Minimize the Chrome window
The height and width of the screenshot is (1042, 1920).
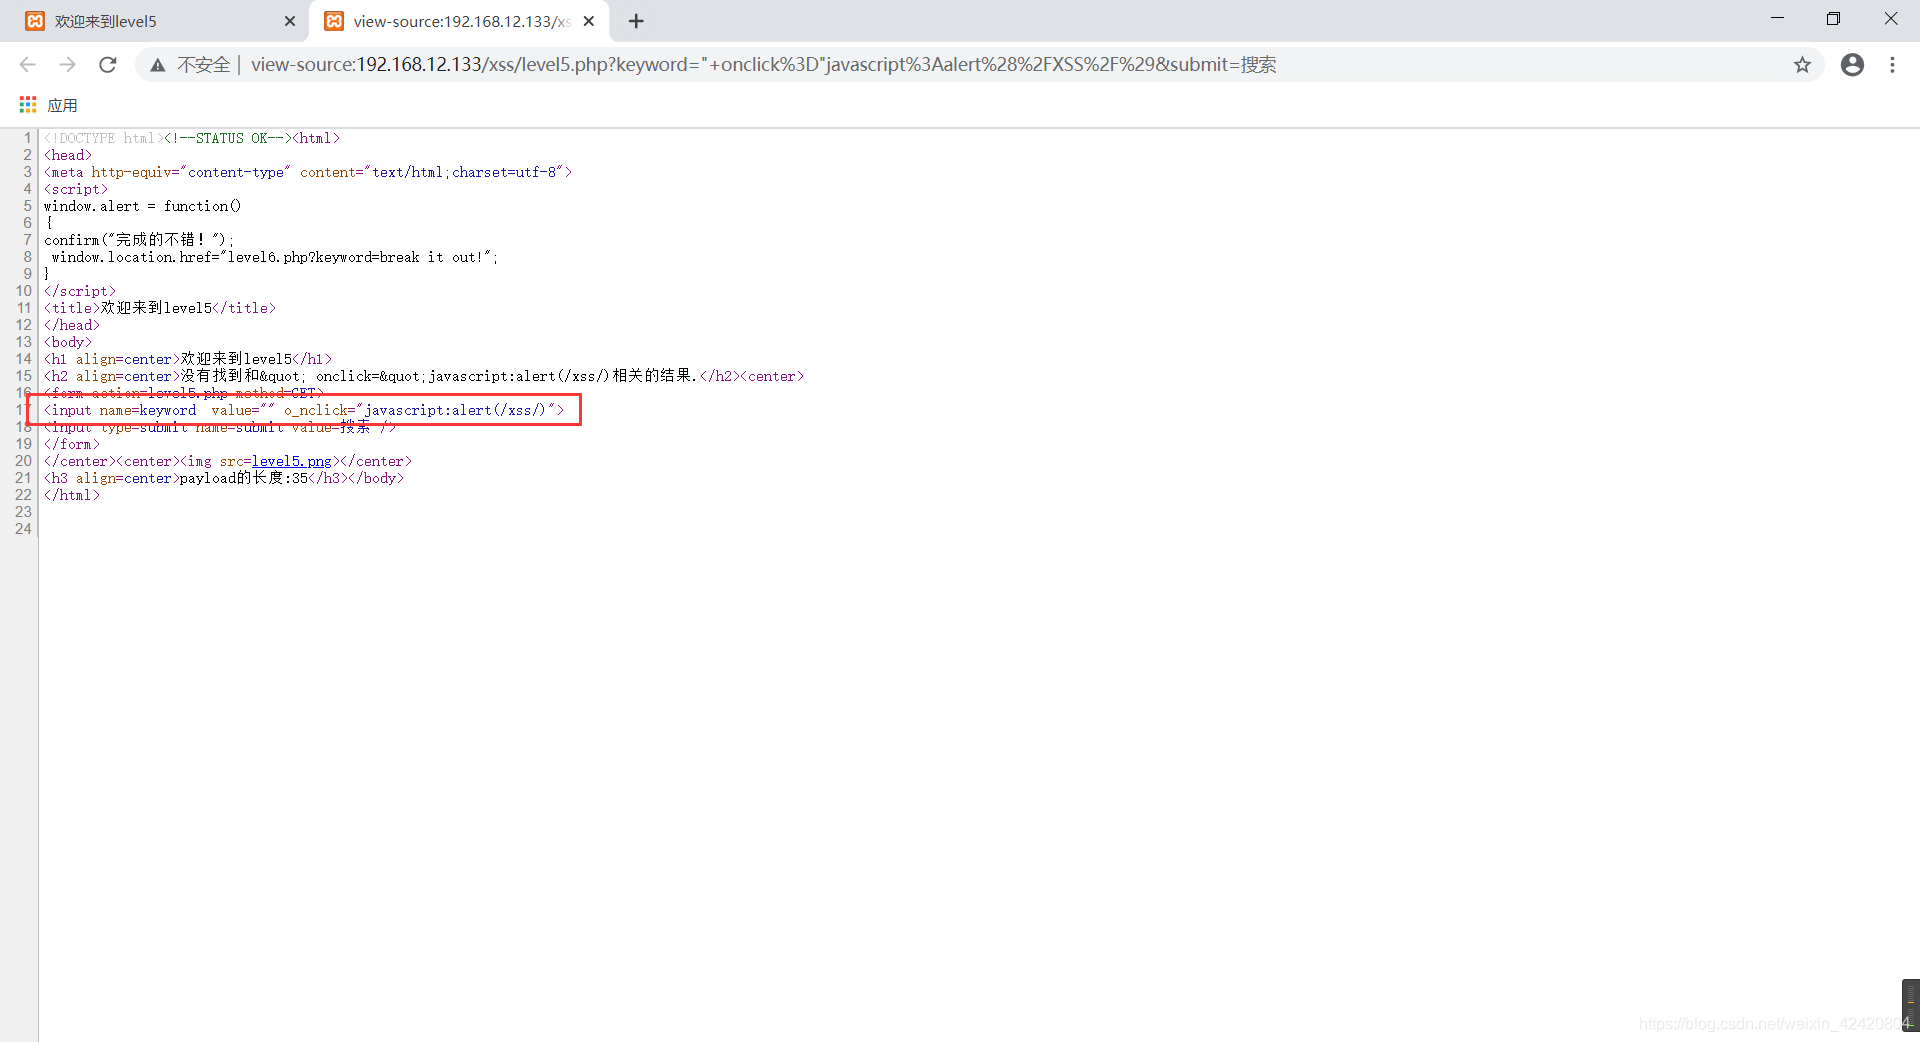click(1777, 19)
